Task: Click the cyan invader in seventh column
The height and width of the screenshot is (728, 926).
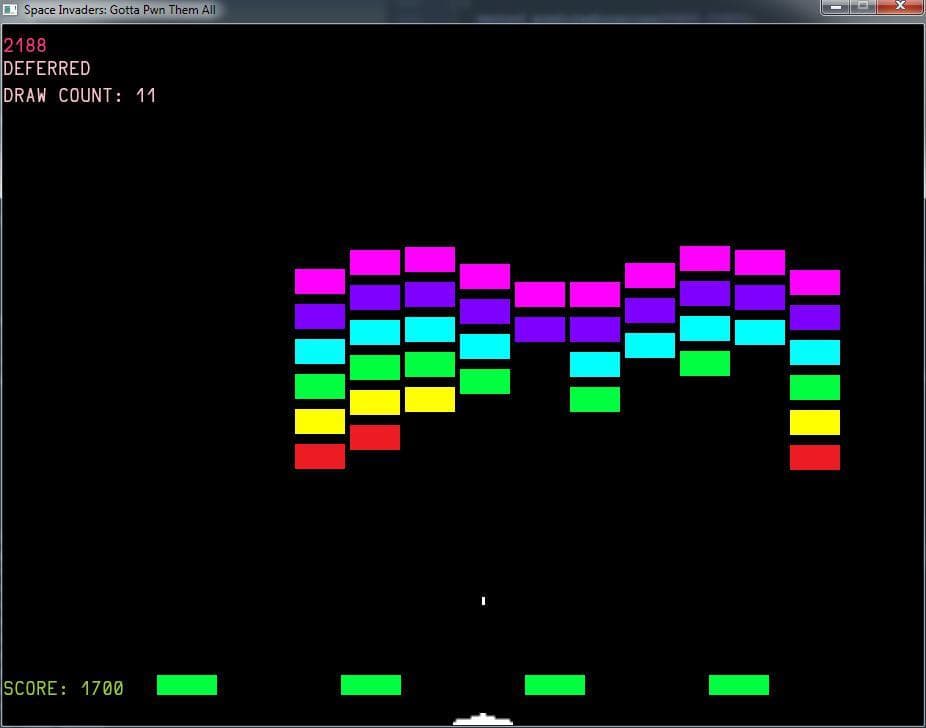Action: click(650, 345)
